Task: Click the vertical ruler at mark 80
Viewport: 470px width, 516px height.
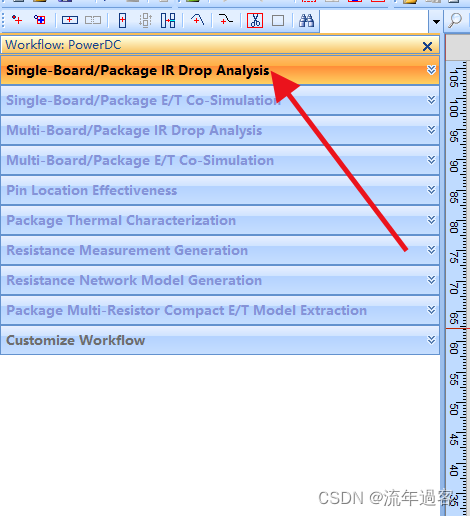Action: [x=457, y=228]
